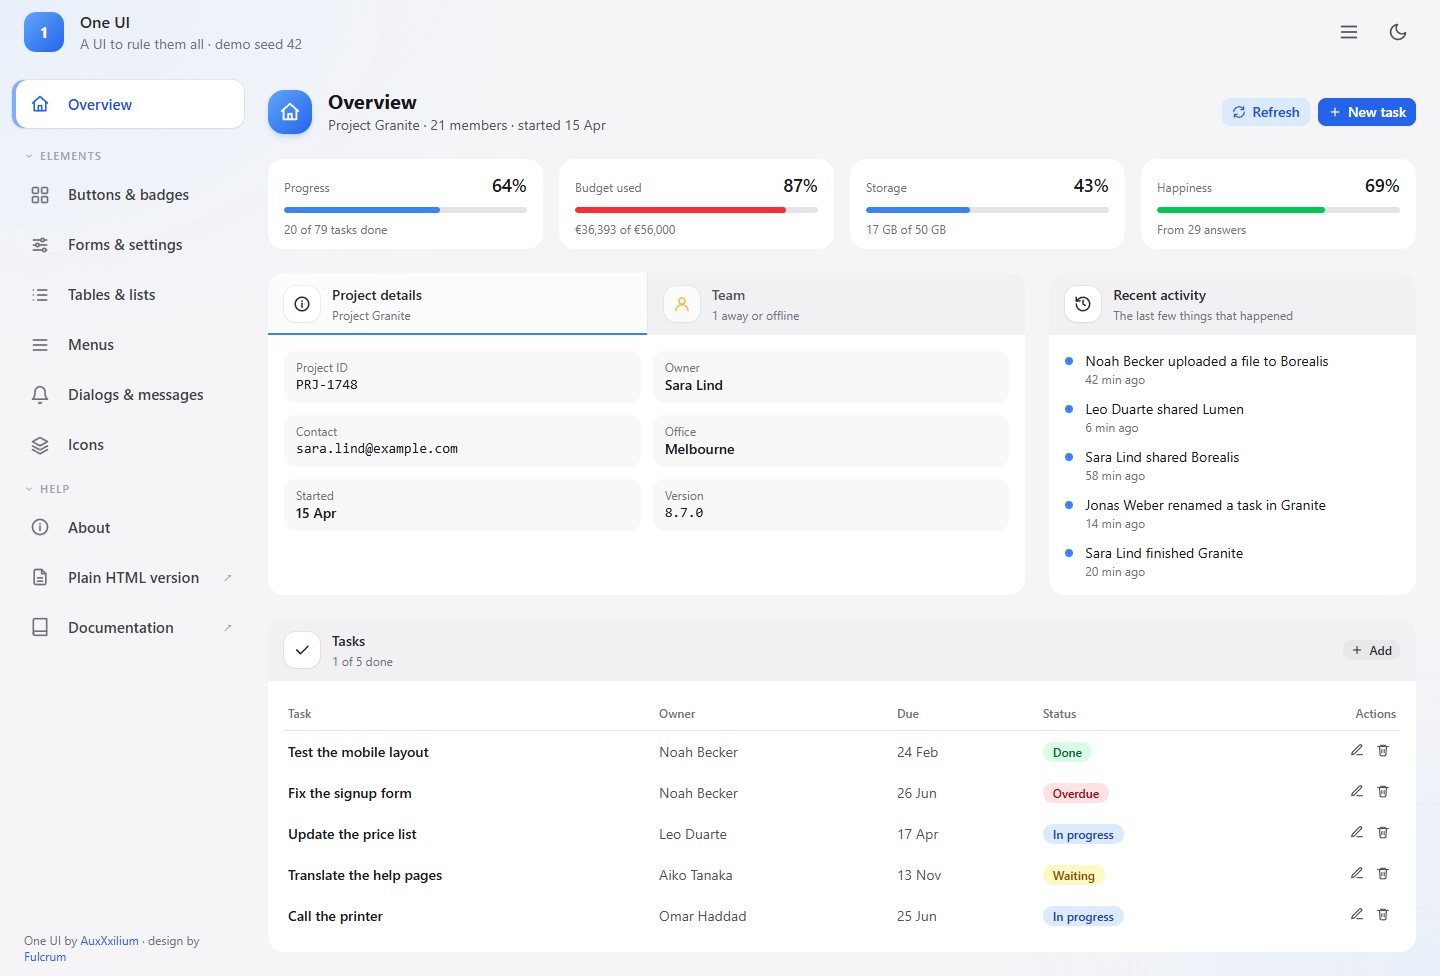Navigate to Tables & lists
The image size is (1440, 976).
coord(128,295)
